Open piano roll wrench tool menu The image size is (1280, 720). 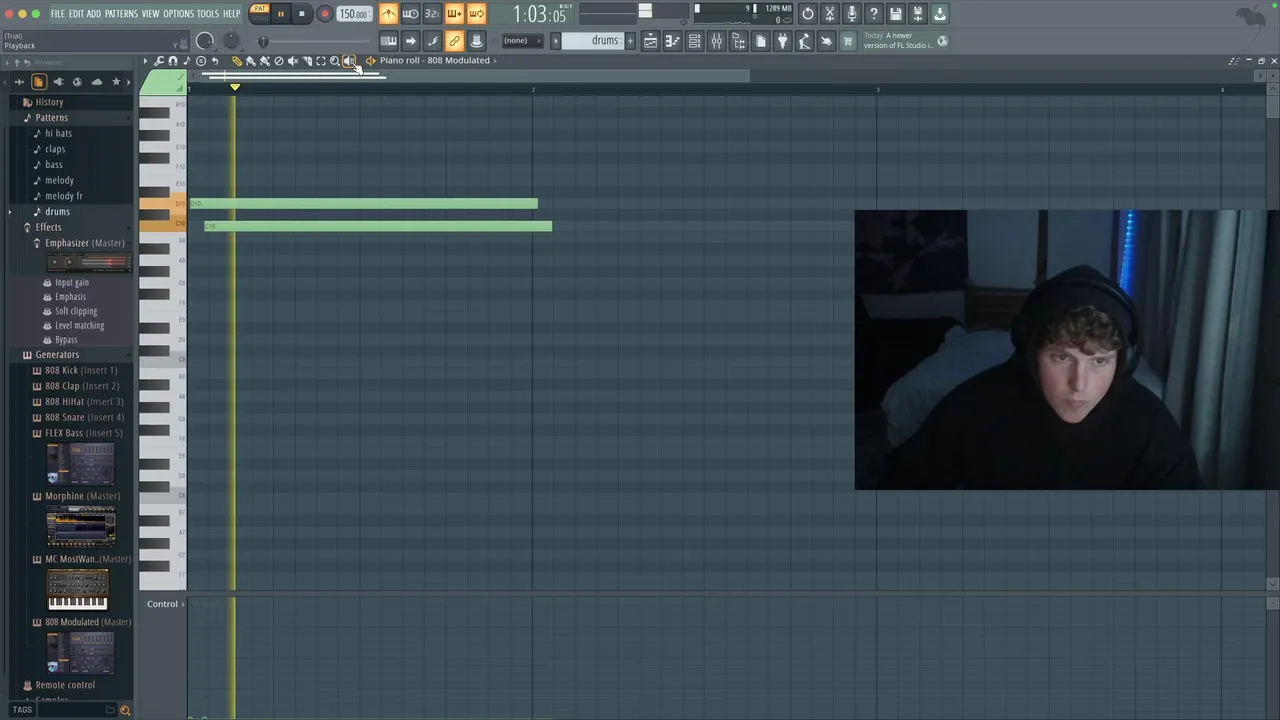point(159,61)
